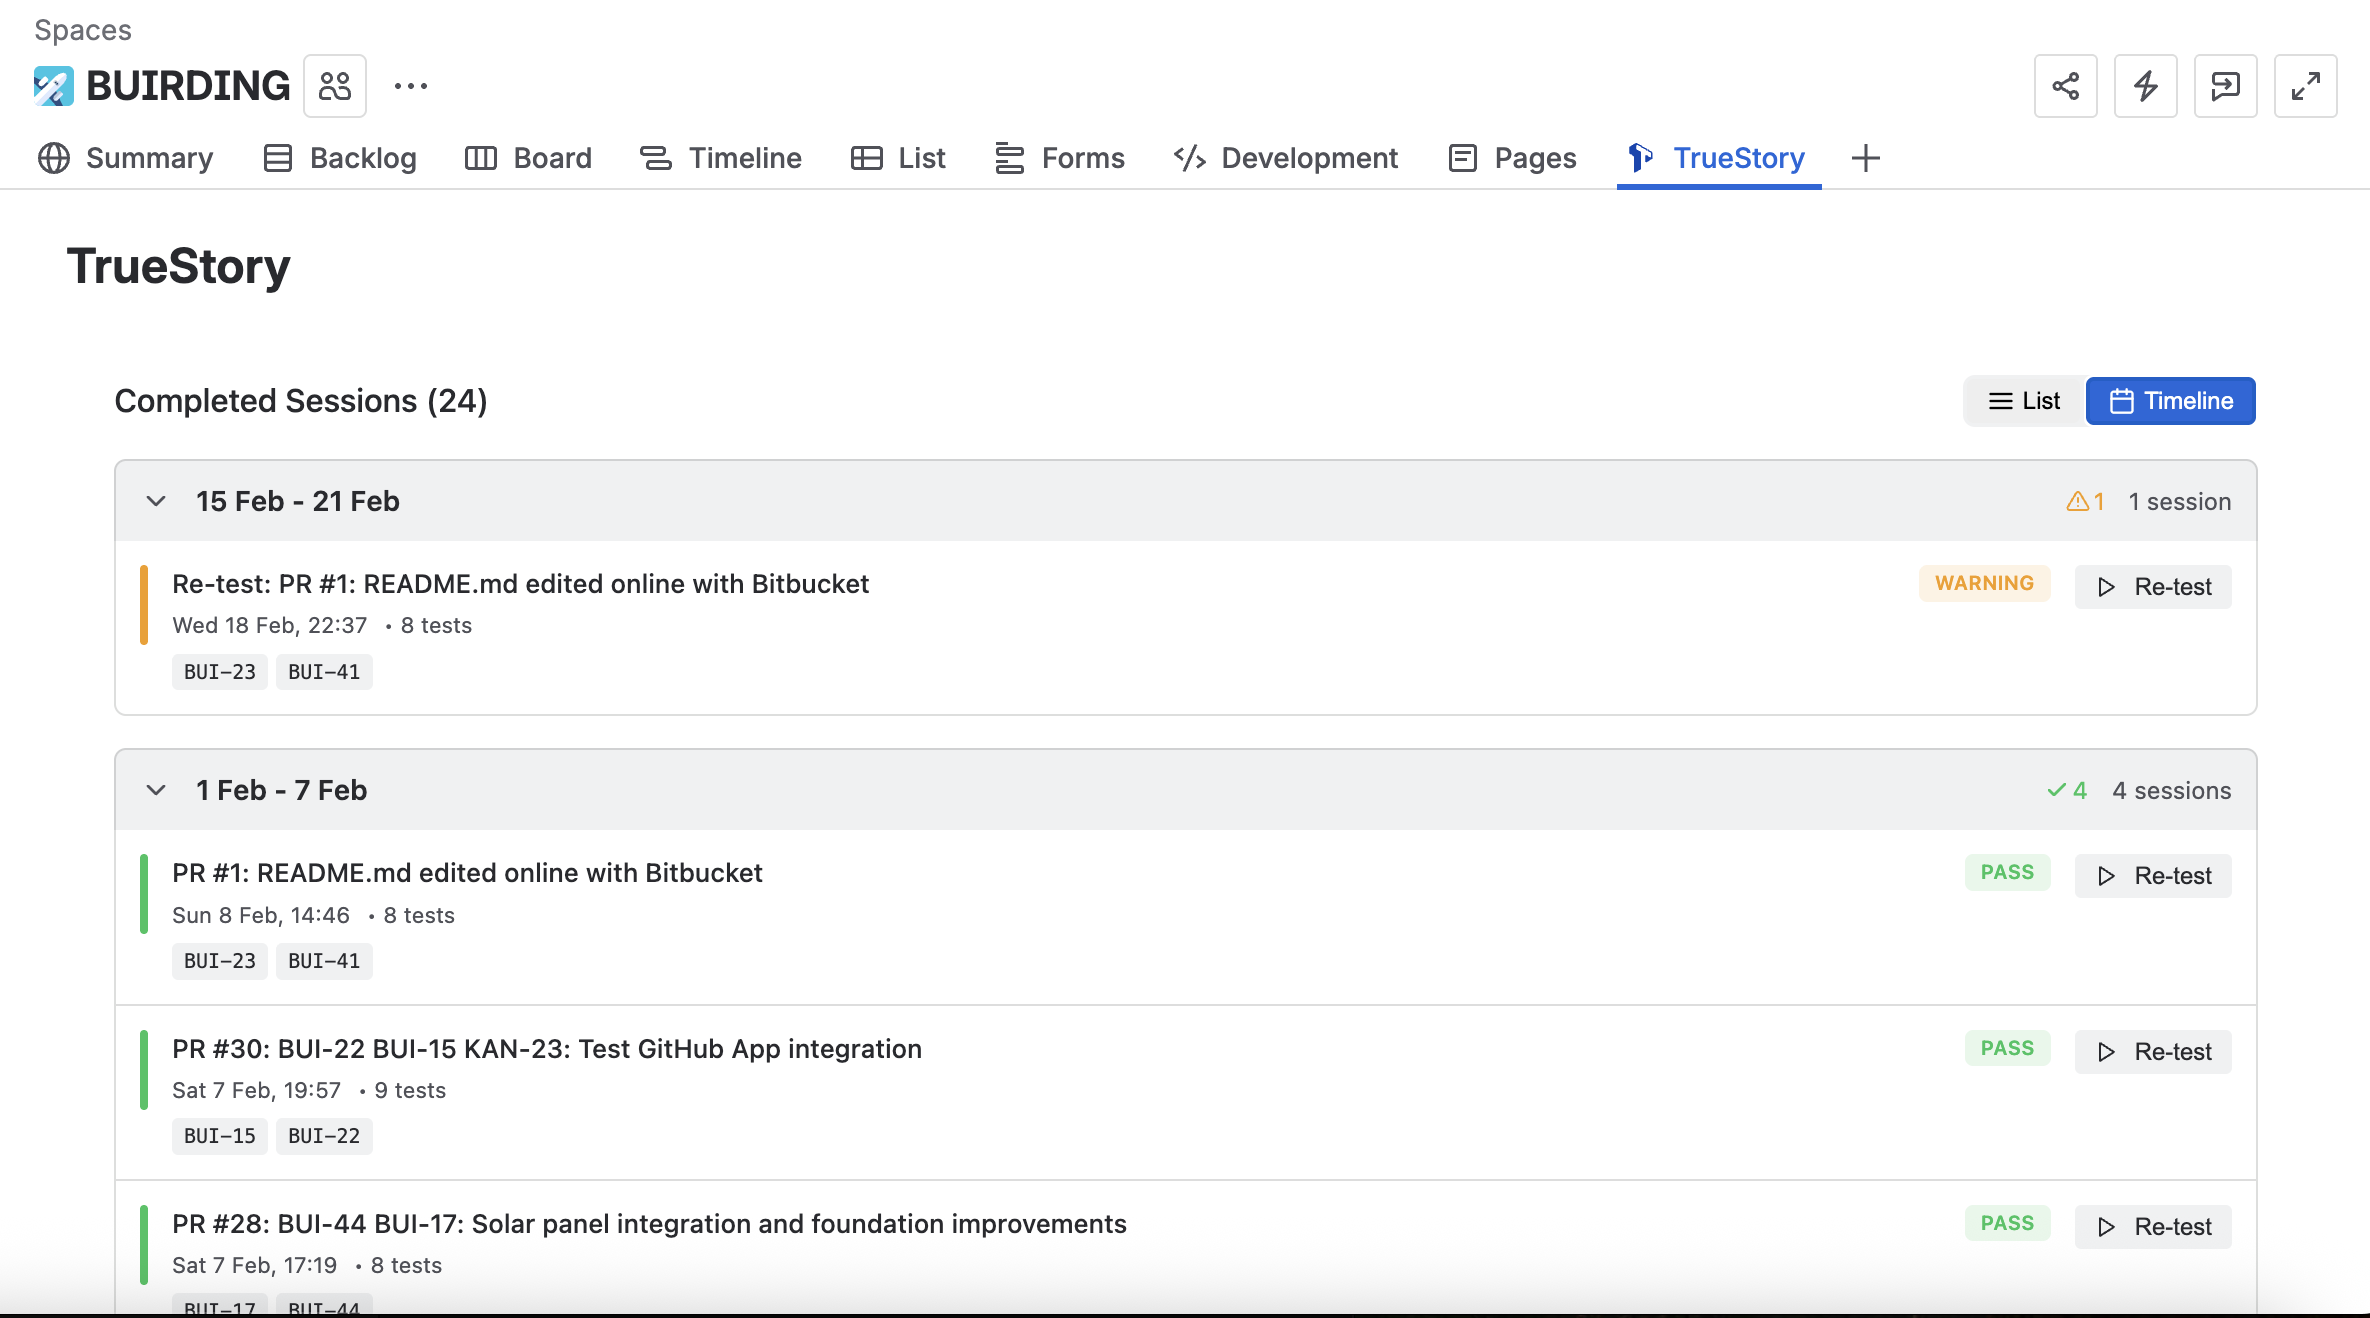Screen dimensions: 2370x1318
Task: Click the '1 session' count text
Action: 2180,501
